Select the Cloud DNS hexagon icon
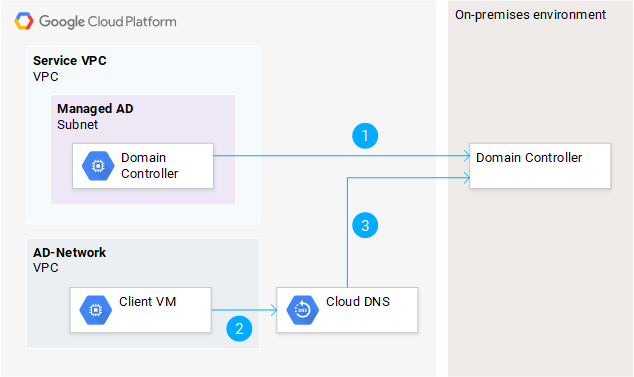The image size is (634, 377). tap(302, 310)
